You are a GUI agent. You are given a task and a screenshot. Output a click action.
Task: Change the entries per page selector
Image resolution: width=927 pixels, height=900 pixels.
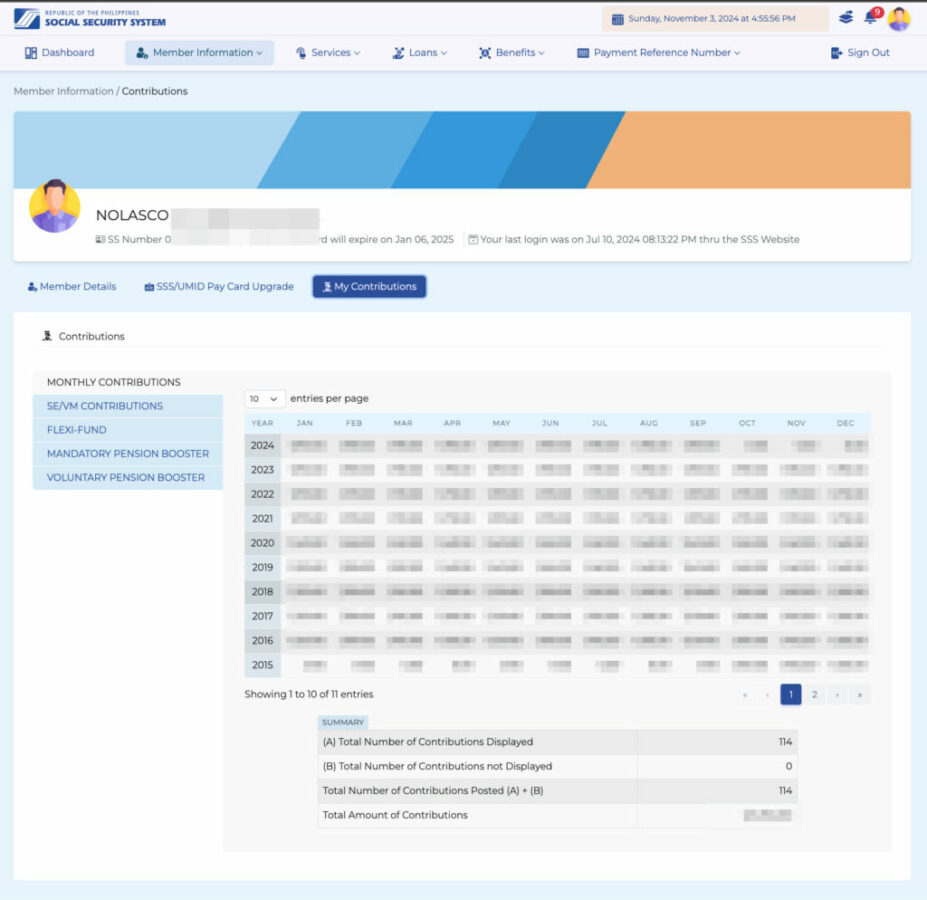point(265,399)
